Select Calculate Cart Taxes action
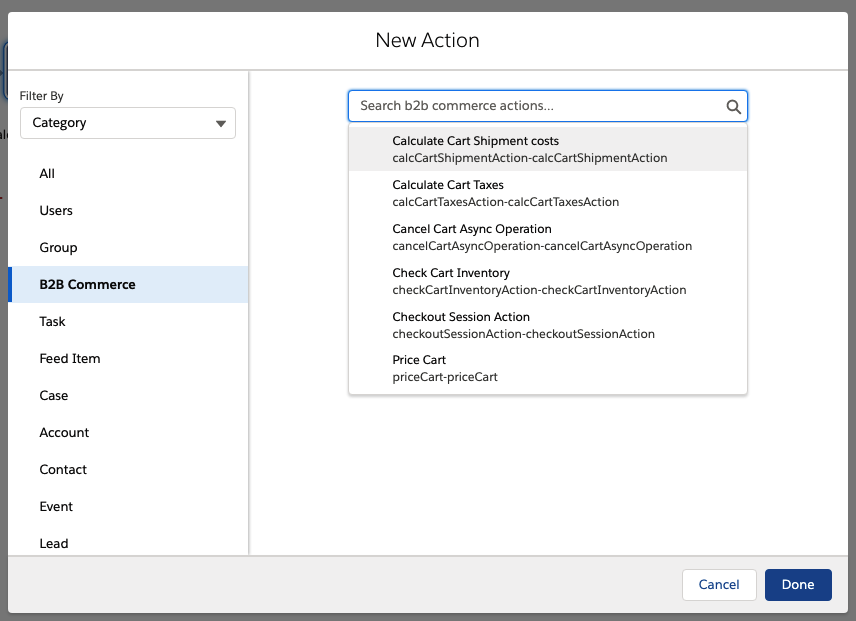856x621 pixels. coord(548,193)
